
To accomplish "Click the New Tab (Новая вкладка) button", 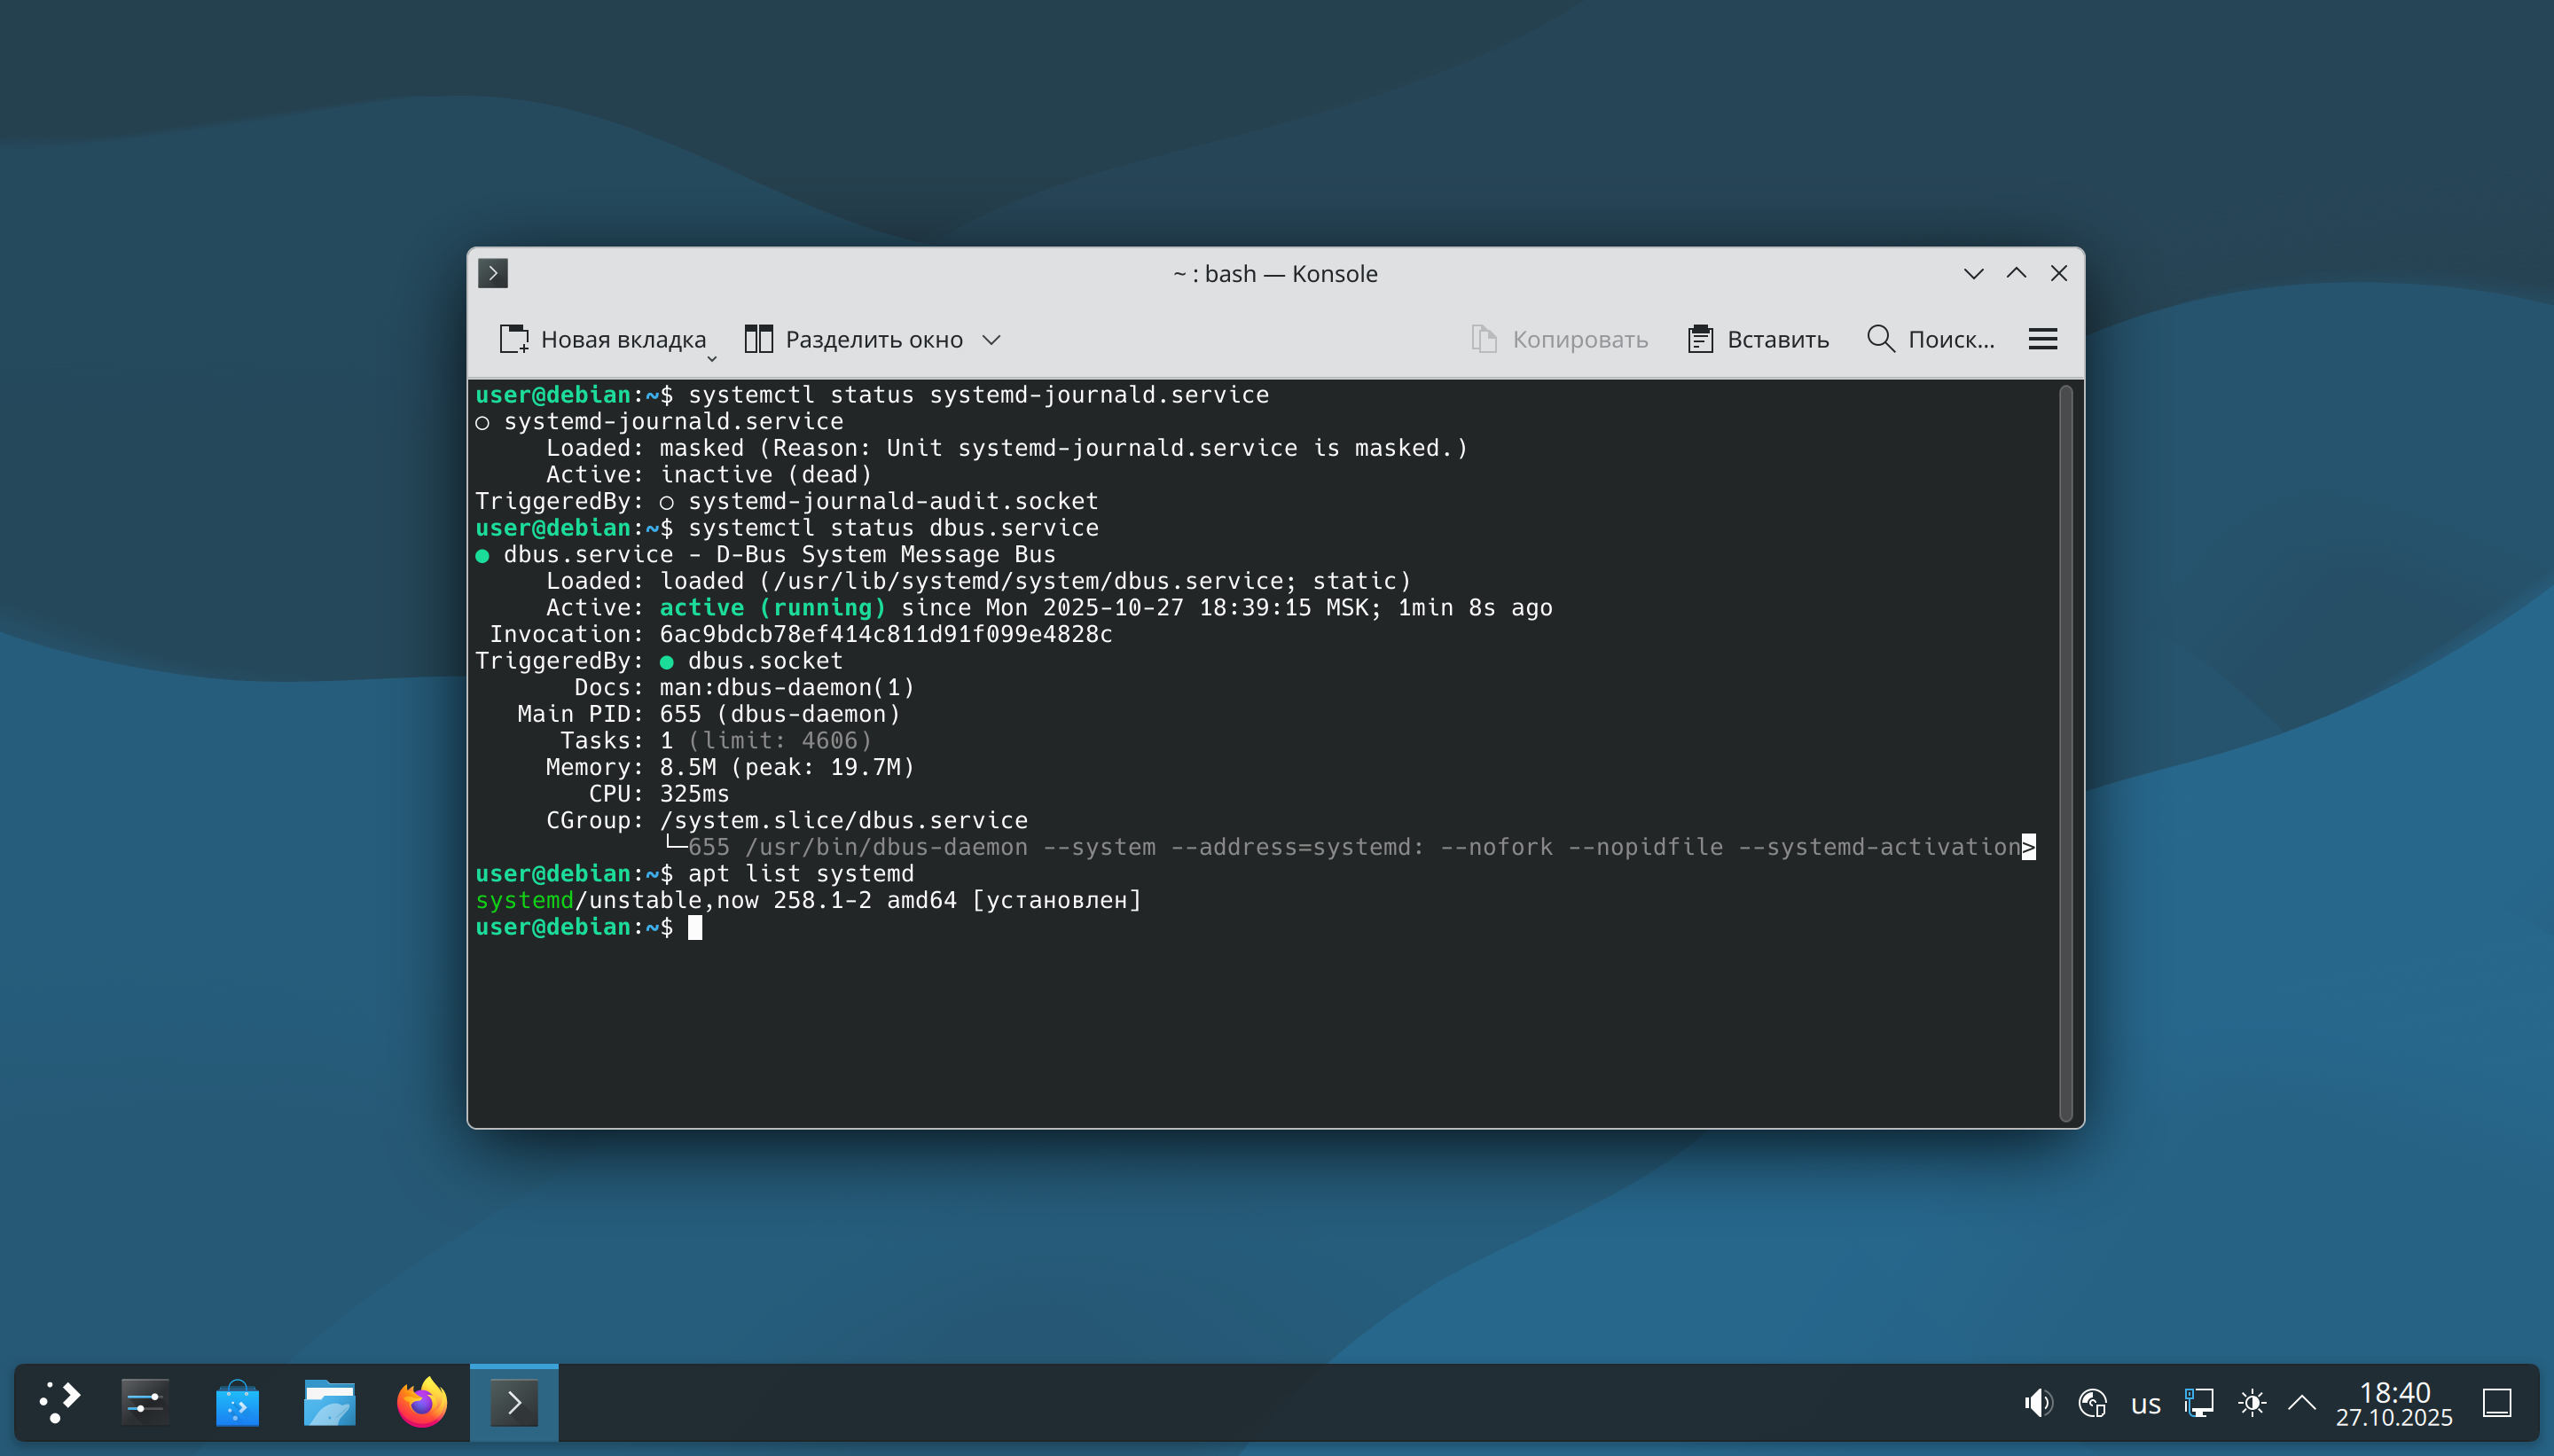I will coord(602,339).
